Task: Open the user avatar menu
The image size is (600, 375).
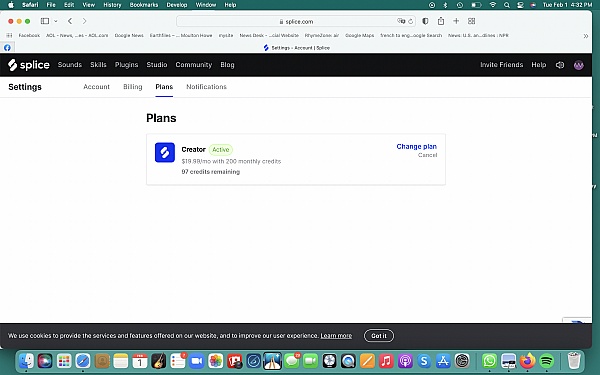Action: [579, 65]
